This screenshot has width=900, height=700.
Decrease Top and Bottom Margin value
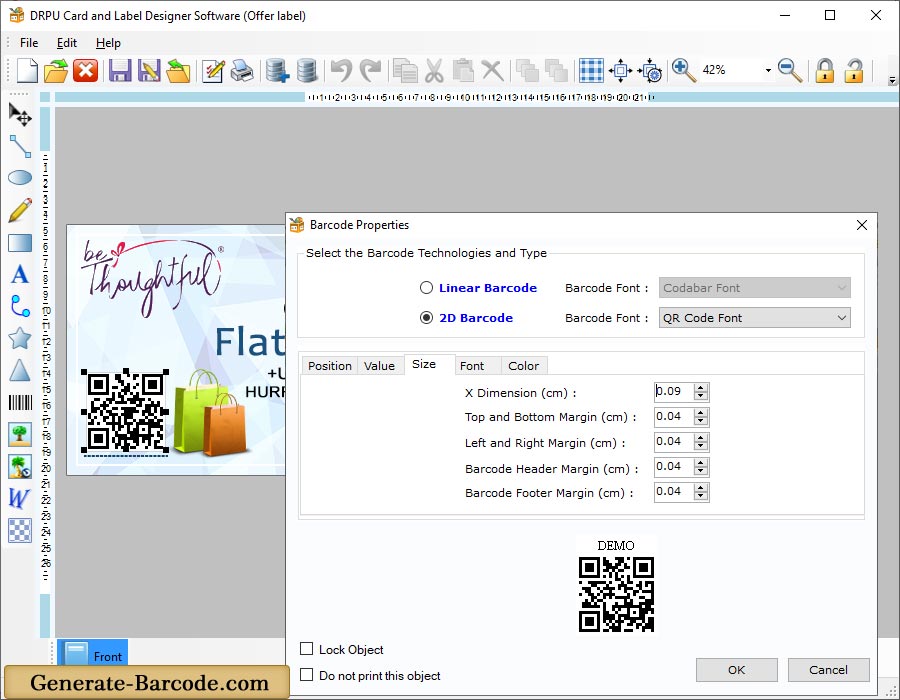[700, 421]
